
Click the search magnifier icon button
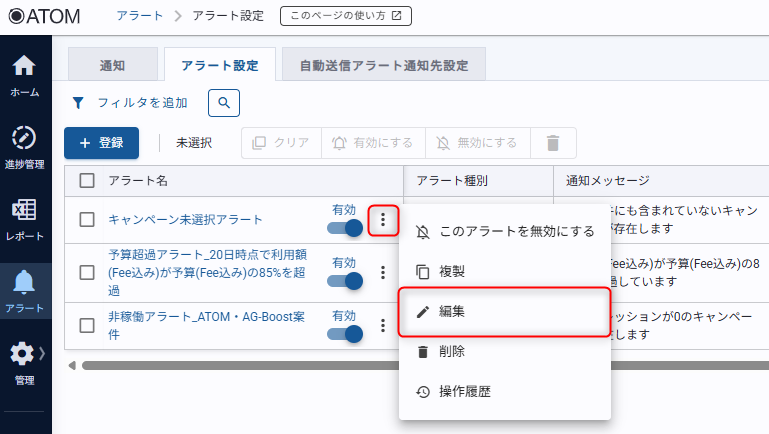pos(224,102)
